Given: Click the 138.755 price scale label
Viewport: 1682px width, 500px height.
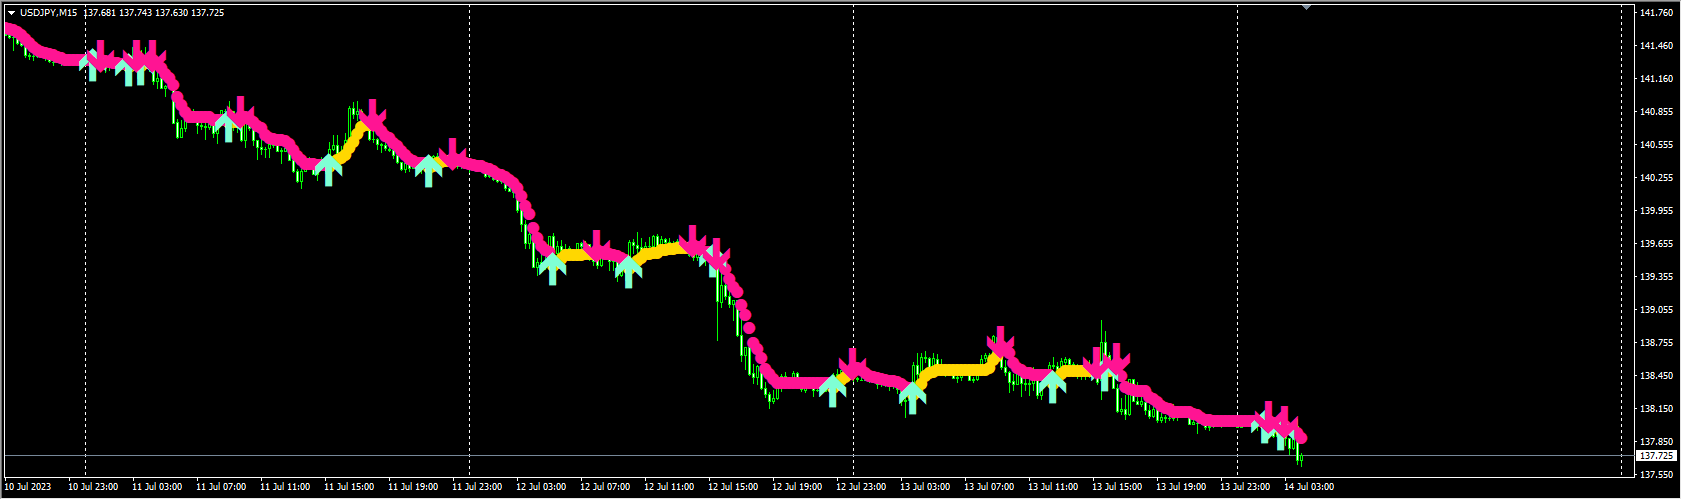Looking at the screenshot, I should click(x=1657, y=343).
